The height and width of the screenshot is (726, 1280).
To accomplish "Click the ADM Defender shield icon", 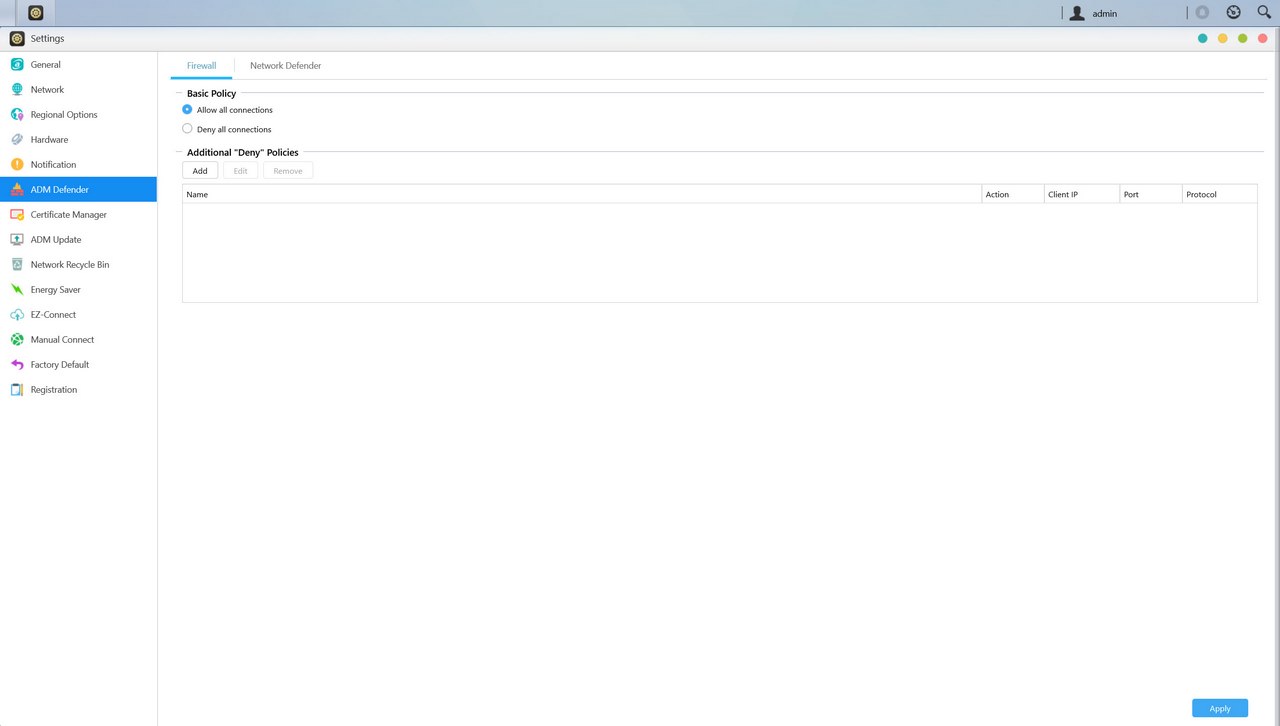I will coord(17,189).
